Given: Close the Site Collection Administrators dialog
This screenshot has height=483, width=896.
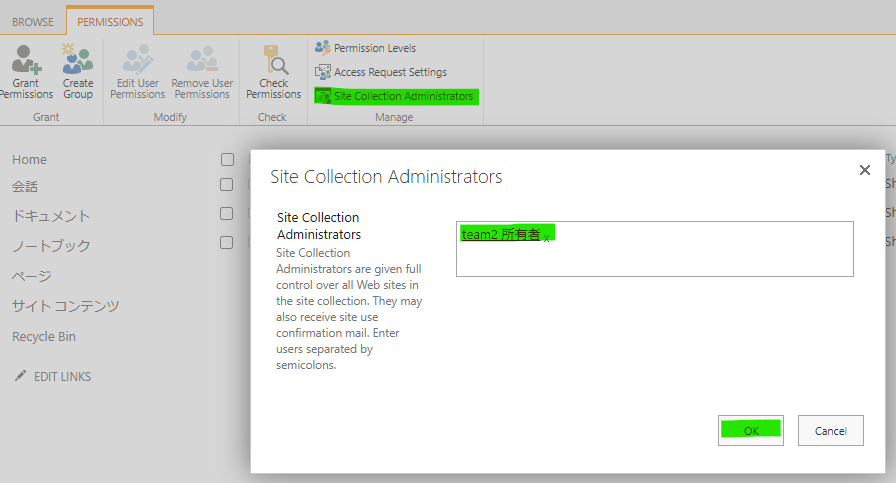Looking at the screenshot, I should tap(865, 170).
